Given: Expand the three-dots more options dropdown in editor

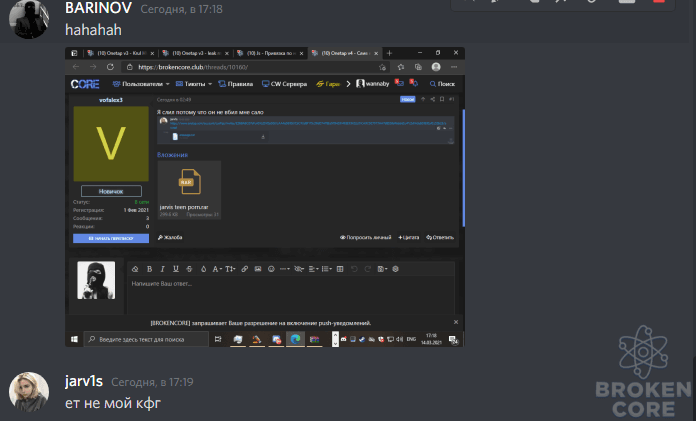Looking at the screenshot, I should pyautogui.click(x=285, y=269).
